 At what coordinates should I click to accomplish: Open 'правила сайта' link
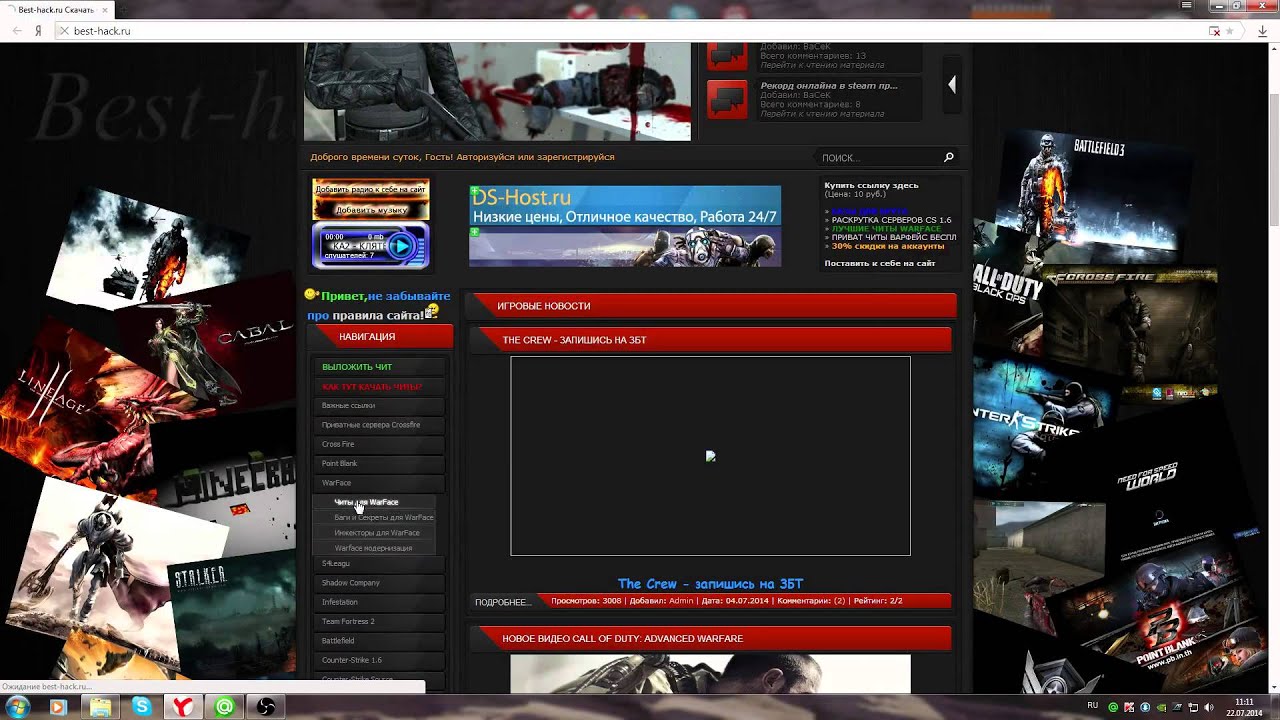pyautogui.click(x=378, y=315)
